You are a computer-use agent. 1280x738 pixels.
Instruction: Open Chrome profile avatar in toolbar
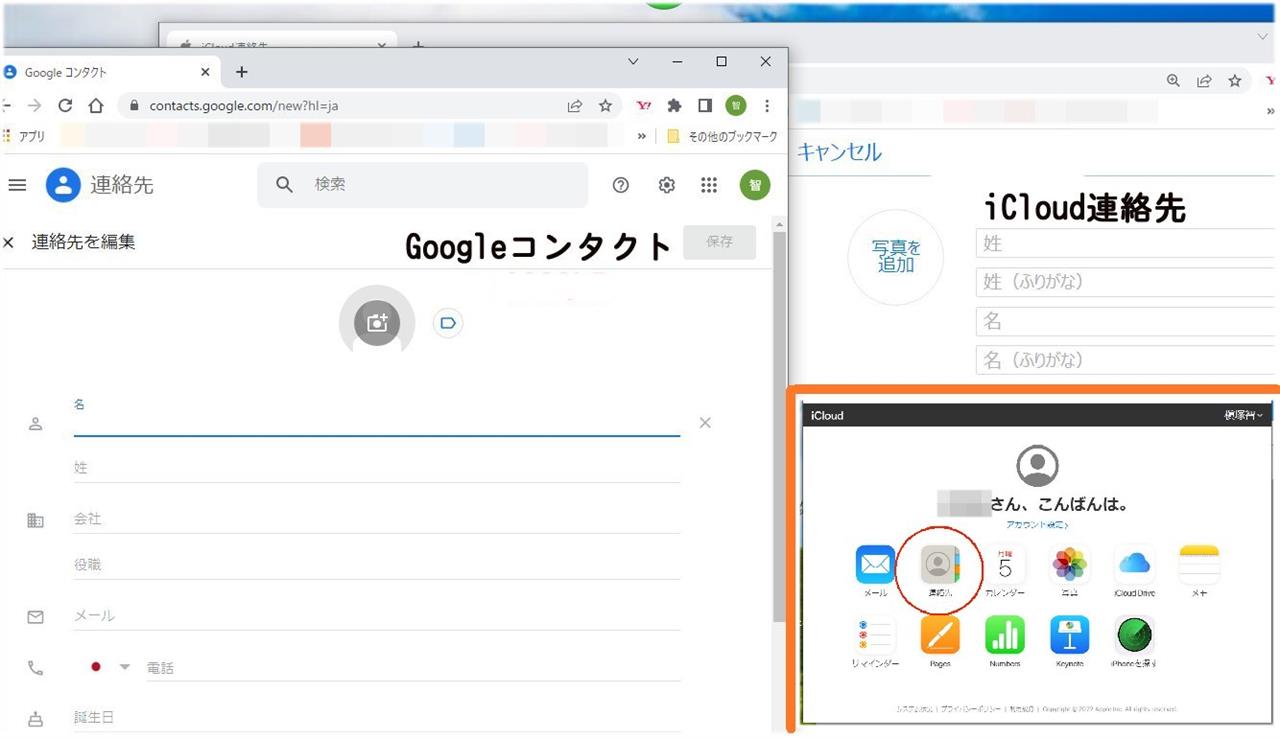point(736,105)
